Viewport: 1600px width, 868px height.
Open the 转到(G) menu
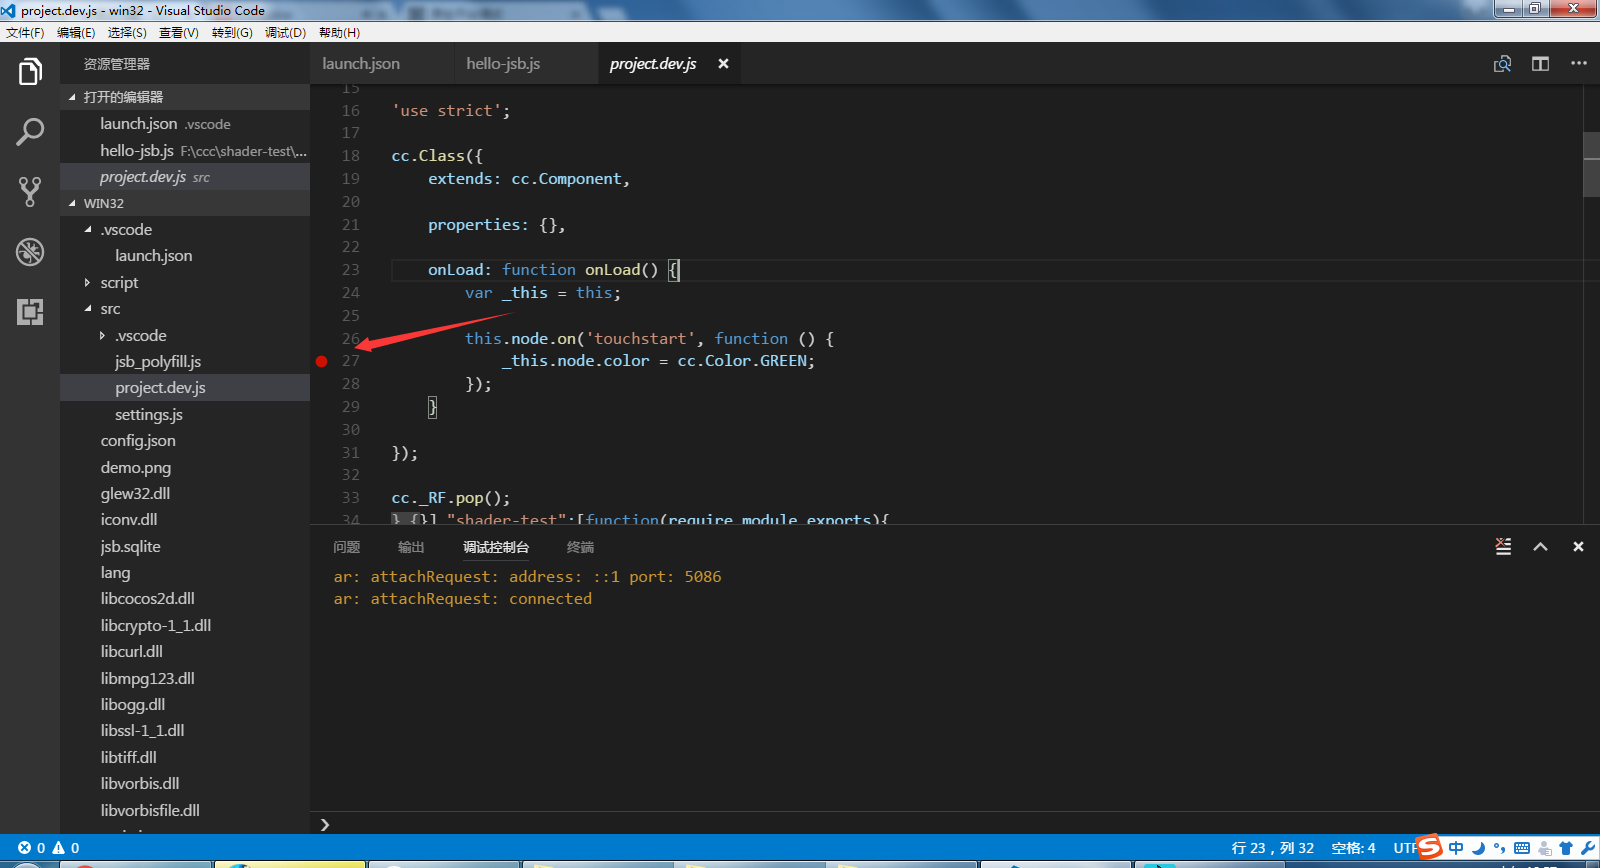point(232,33)
